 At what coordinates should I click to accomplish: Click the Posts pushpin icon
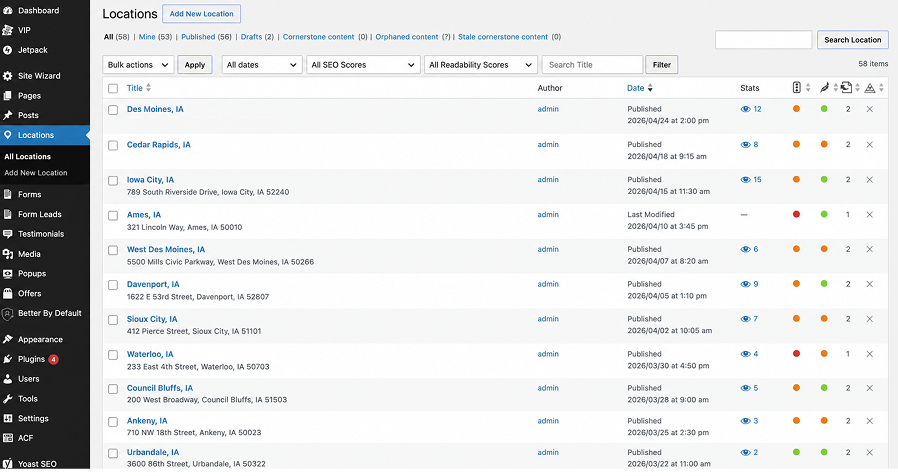click(7, 115)
